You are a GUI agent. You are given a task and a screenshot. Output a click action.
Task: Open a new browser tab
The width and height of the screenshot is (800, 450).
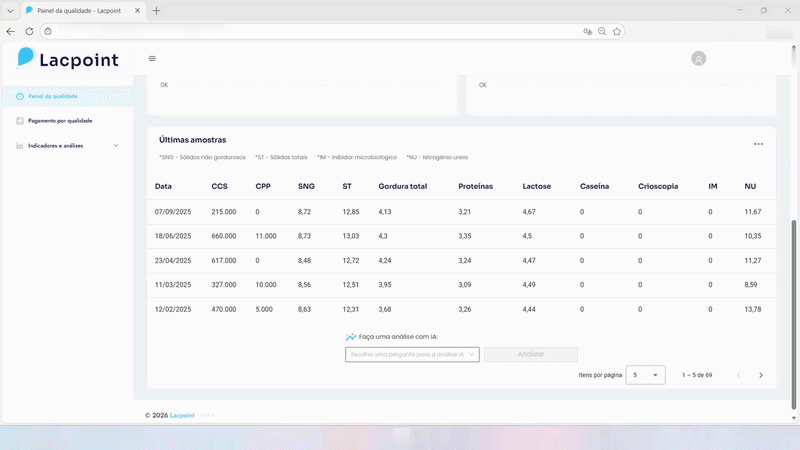click(156, 10)
